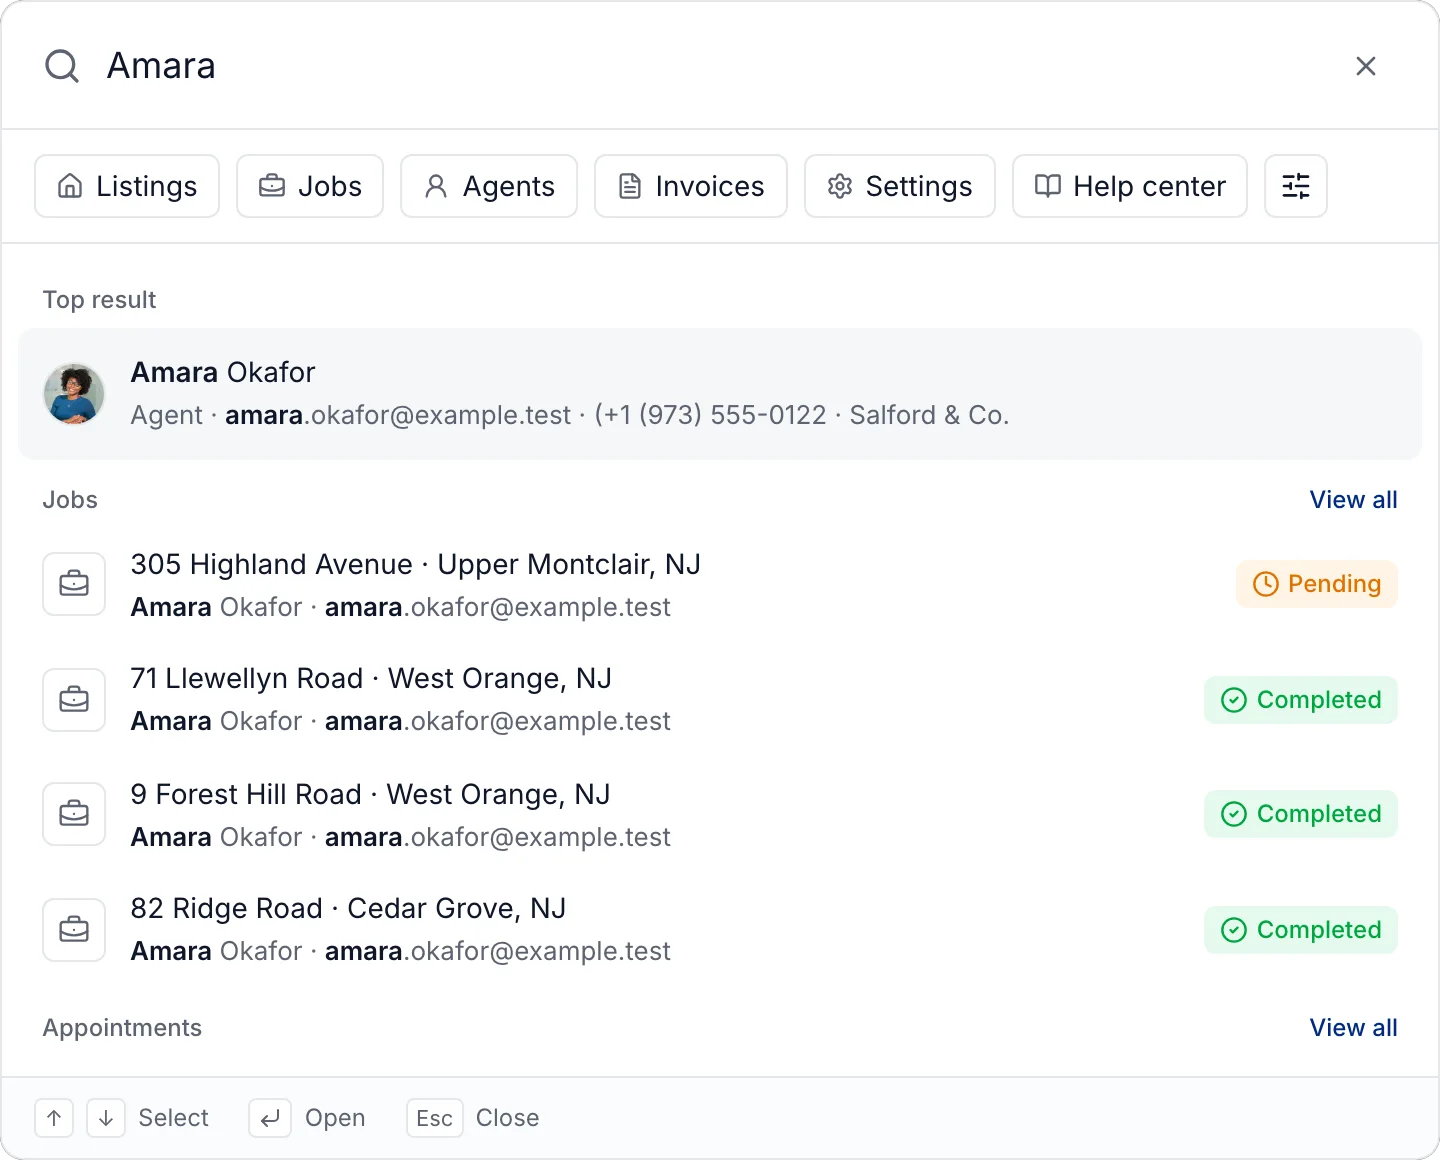Screen dimensions: 1440x1160
Task: Open the Amara Okafor top result
Action: [x=720, y=394]
